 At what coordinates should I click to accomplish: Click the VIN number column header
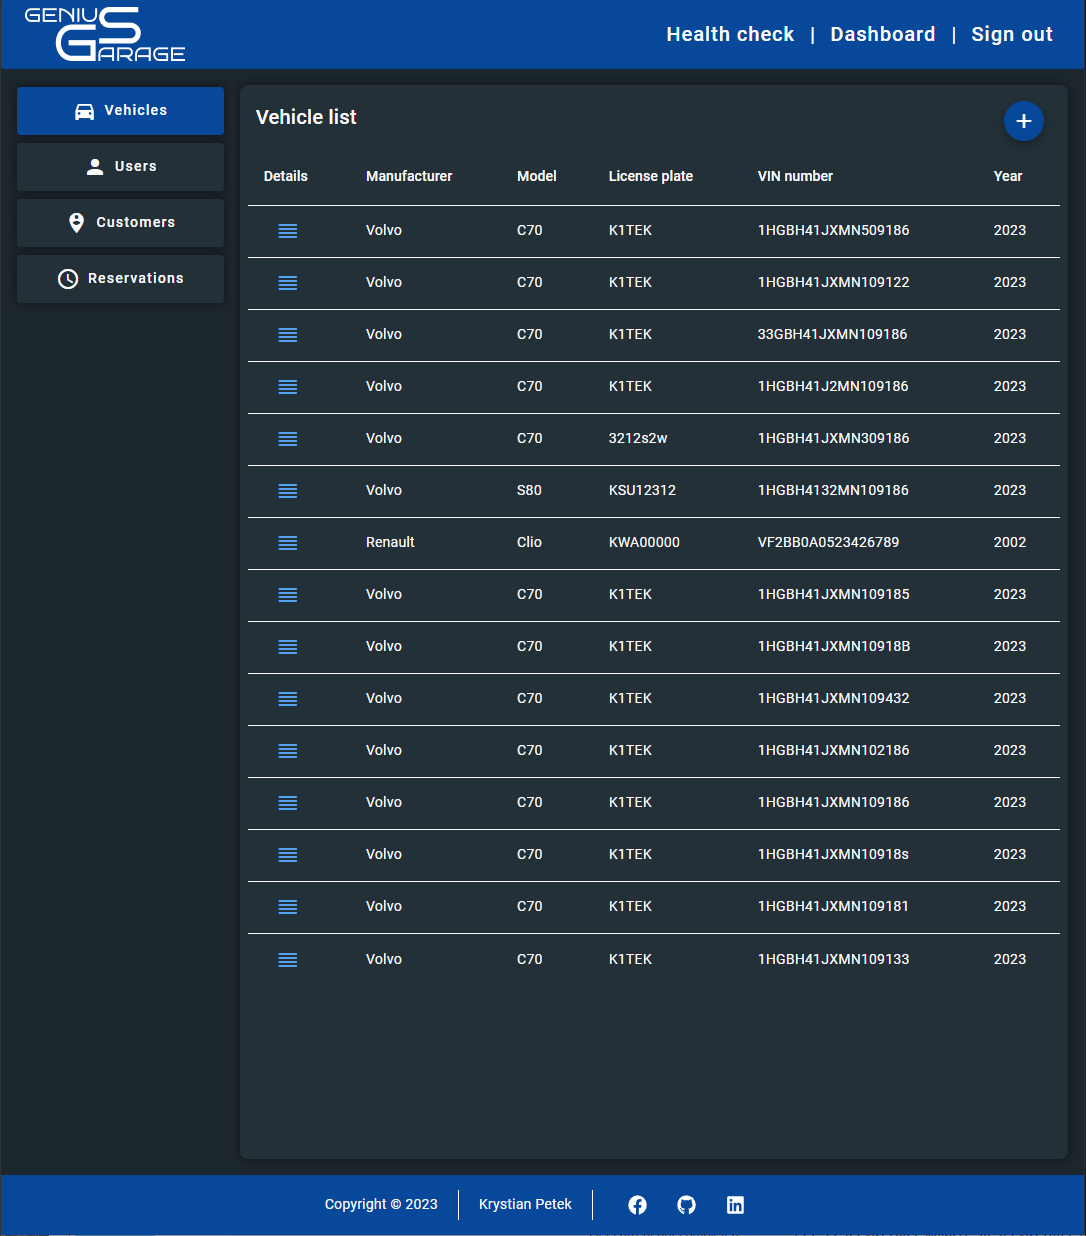tap(795, 176)
